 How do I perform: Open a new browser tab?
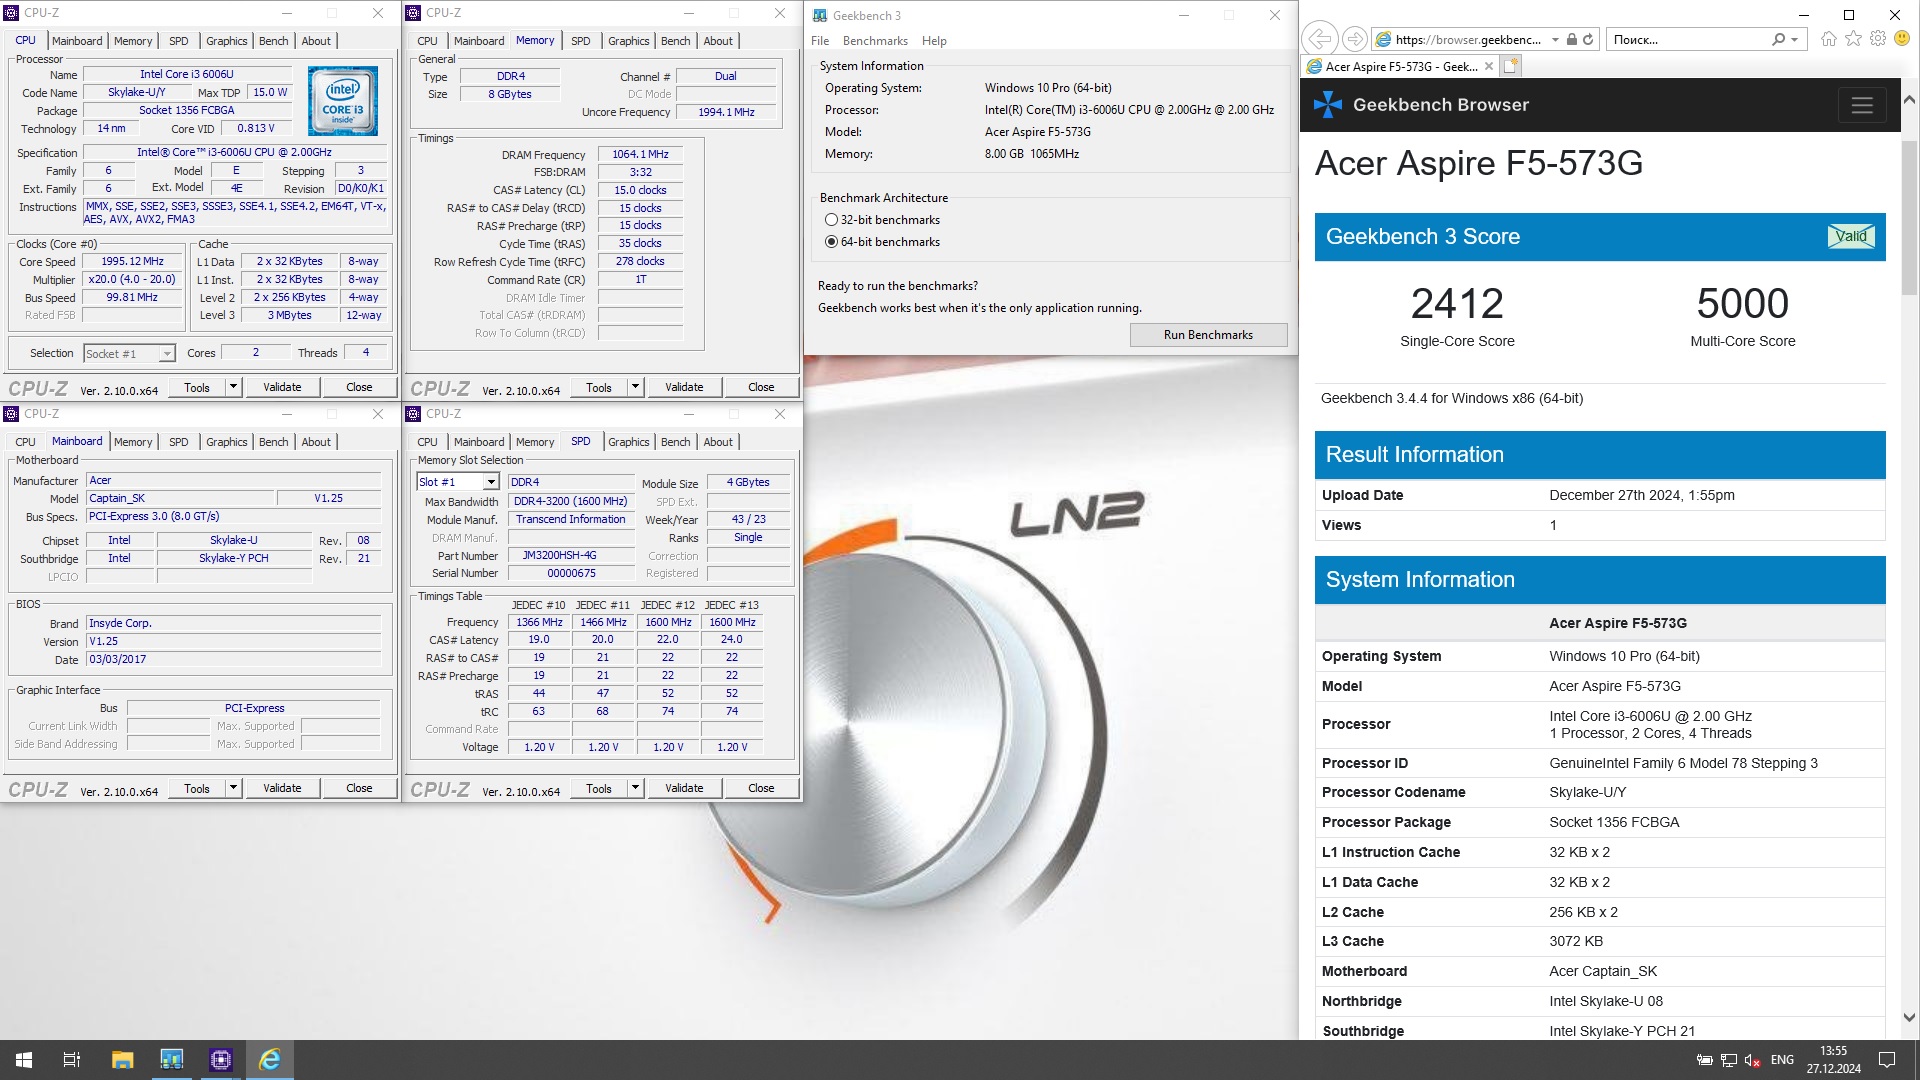1511,66
